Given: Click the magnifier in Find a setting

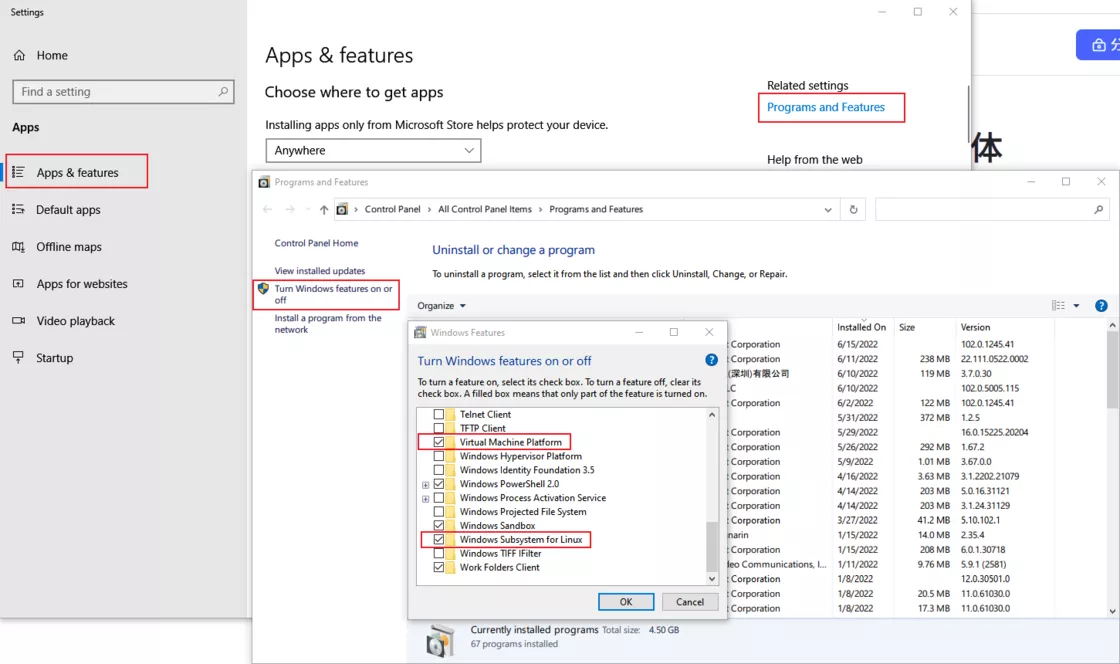Looking at the screenshot, I should click(x=223, y=91).
